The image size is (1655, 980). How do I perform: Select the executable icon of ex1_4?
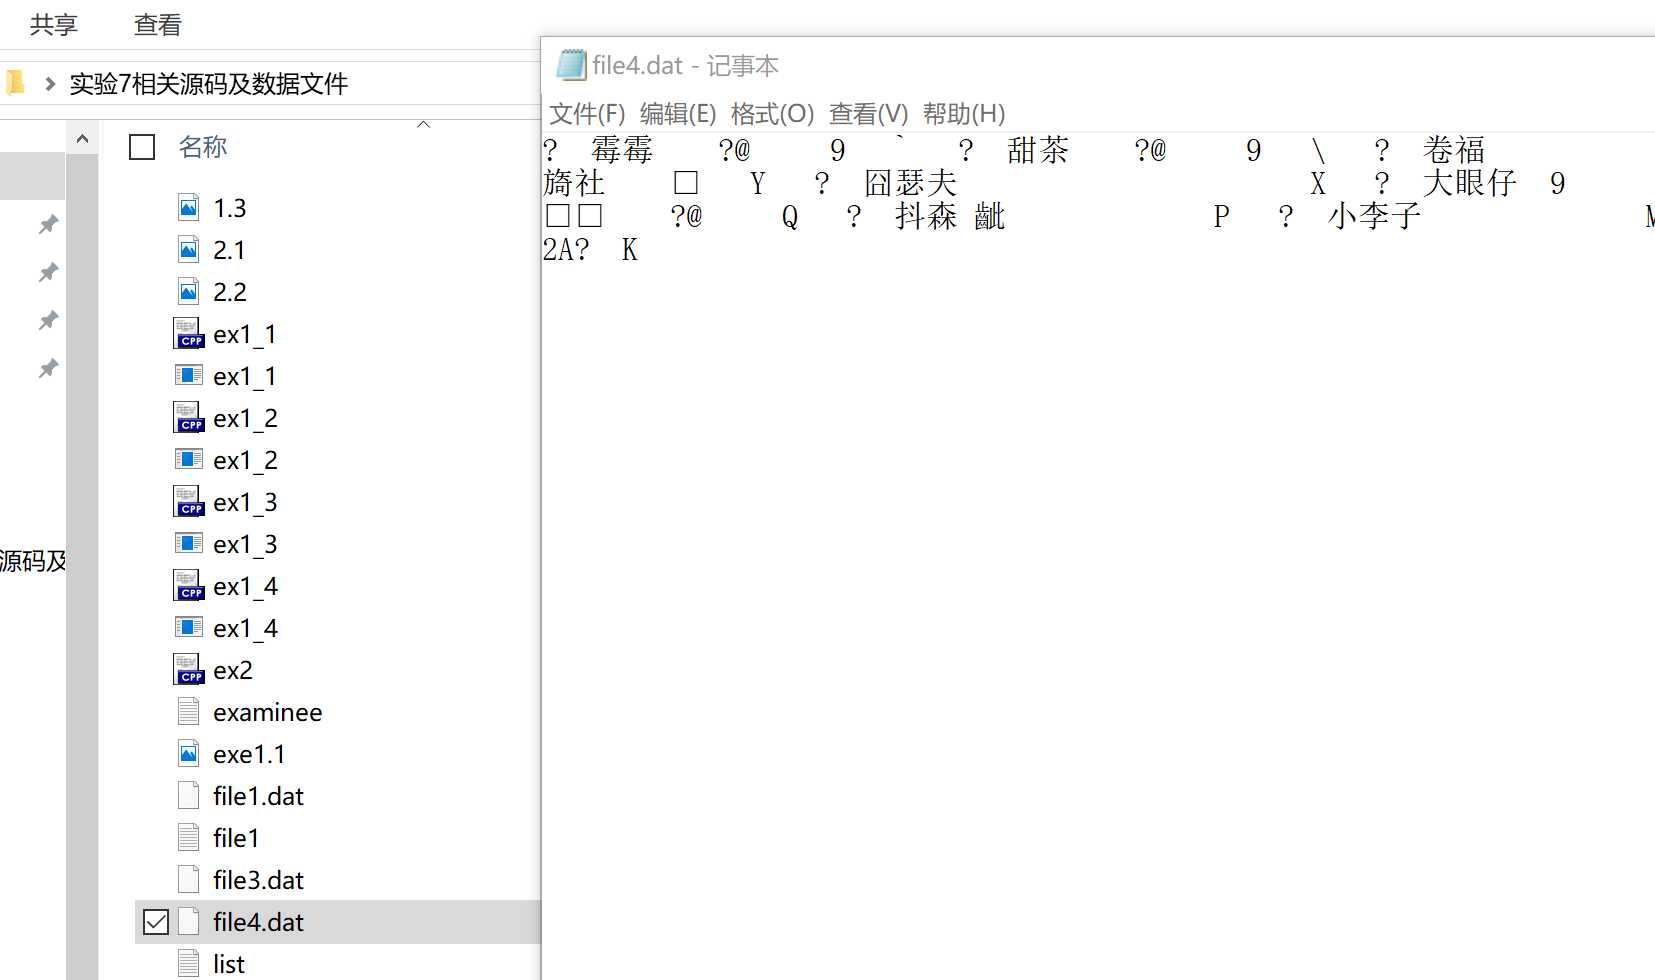pyautogui.click(x=189, y=628)
